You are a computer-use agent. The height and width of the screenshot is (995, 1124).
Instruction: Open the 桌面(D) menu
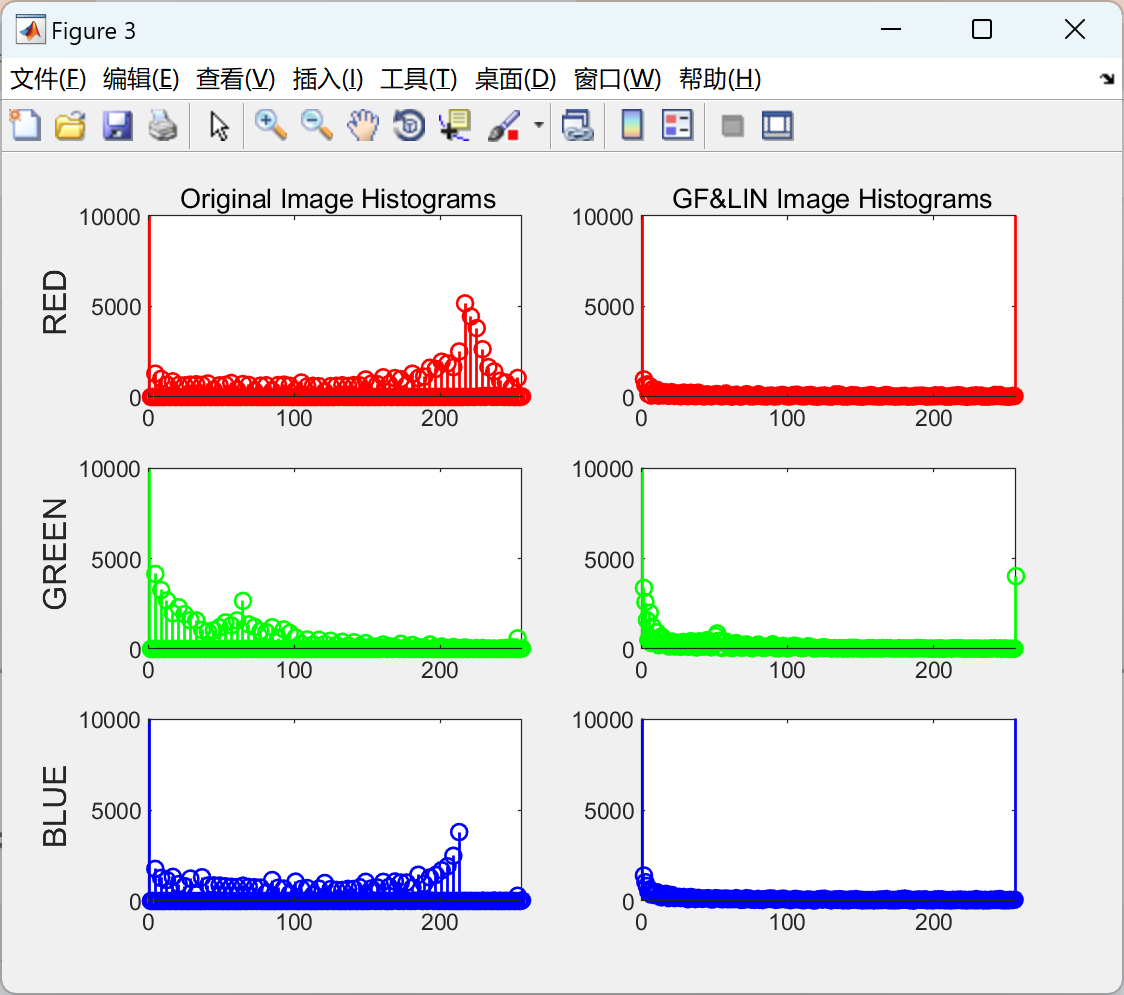click(515, 79)
